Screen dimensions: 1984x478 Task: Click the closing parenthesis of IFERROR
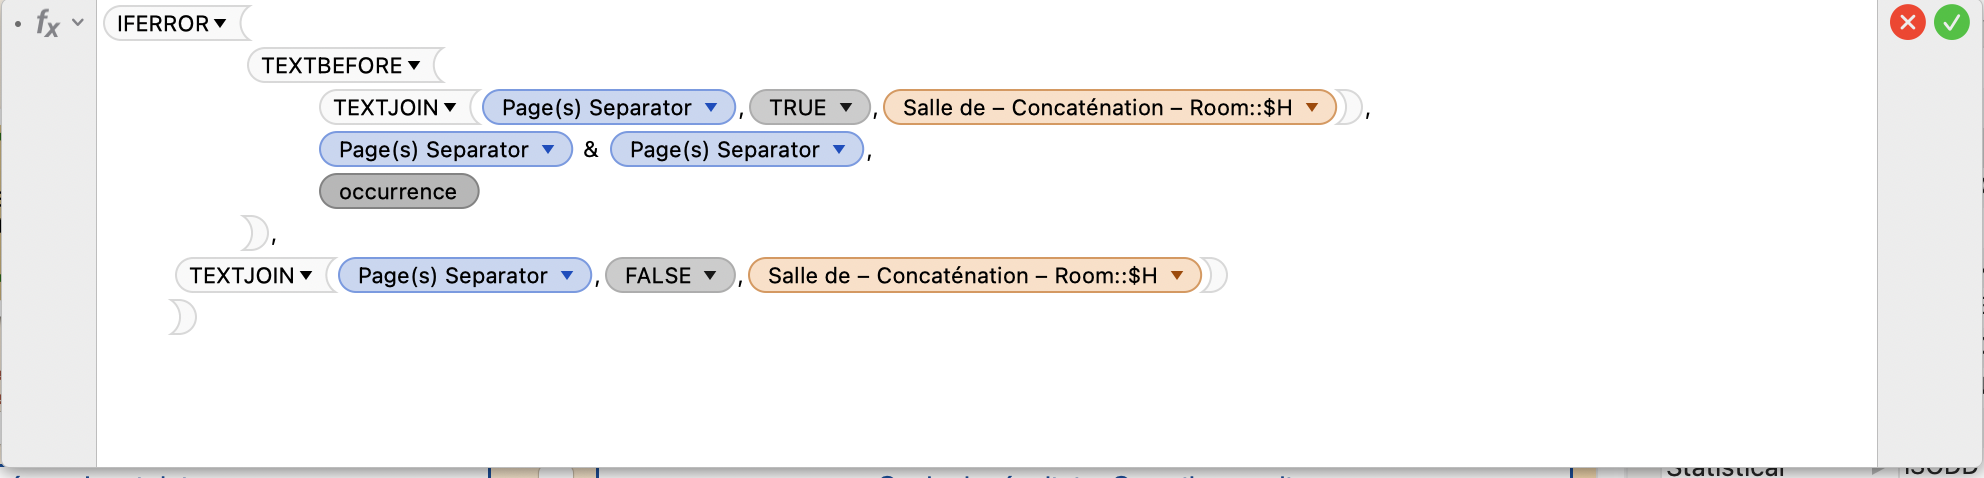[x=183, y=317]
